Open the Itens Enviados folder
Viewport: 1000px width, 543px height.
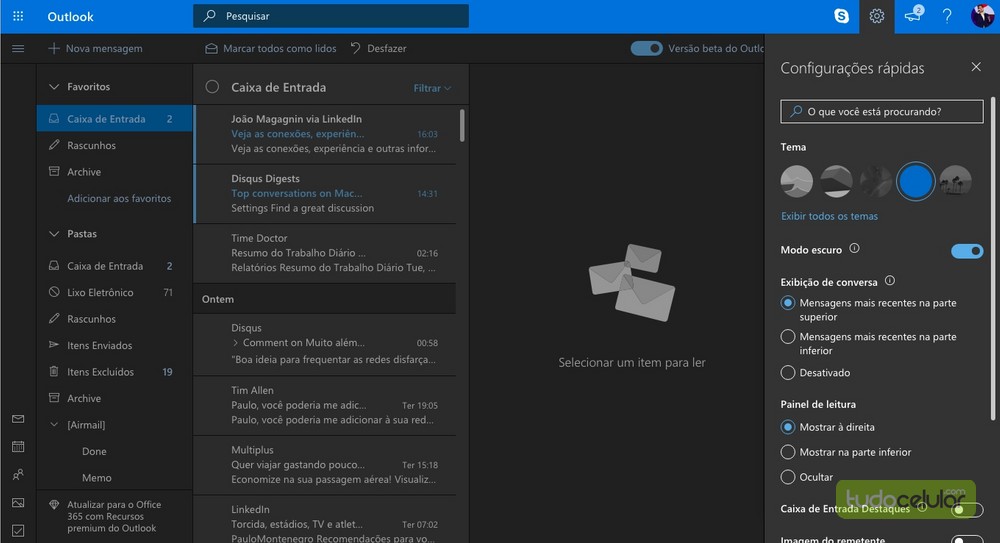(99, 346)
